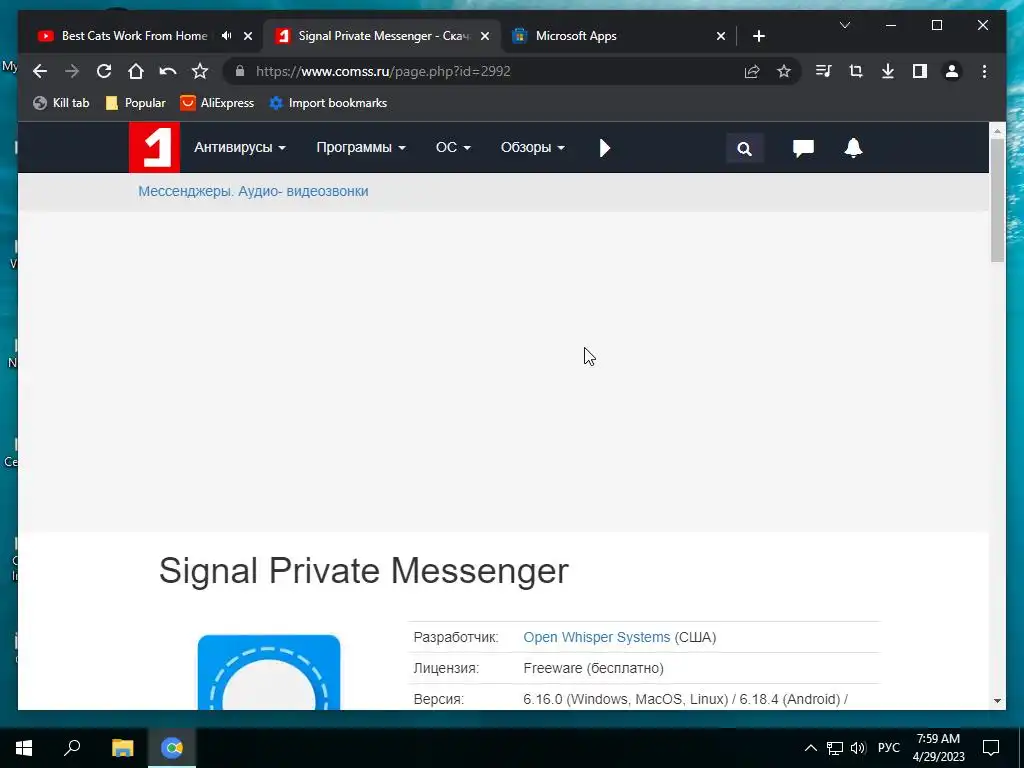Open the Windows Start menu
The width and height of the screenshot is (1024, 768).
coord(24,748)
